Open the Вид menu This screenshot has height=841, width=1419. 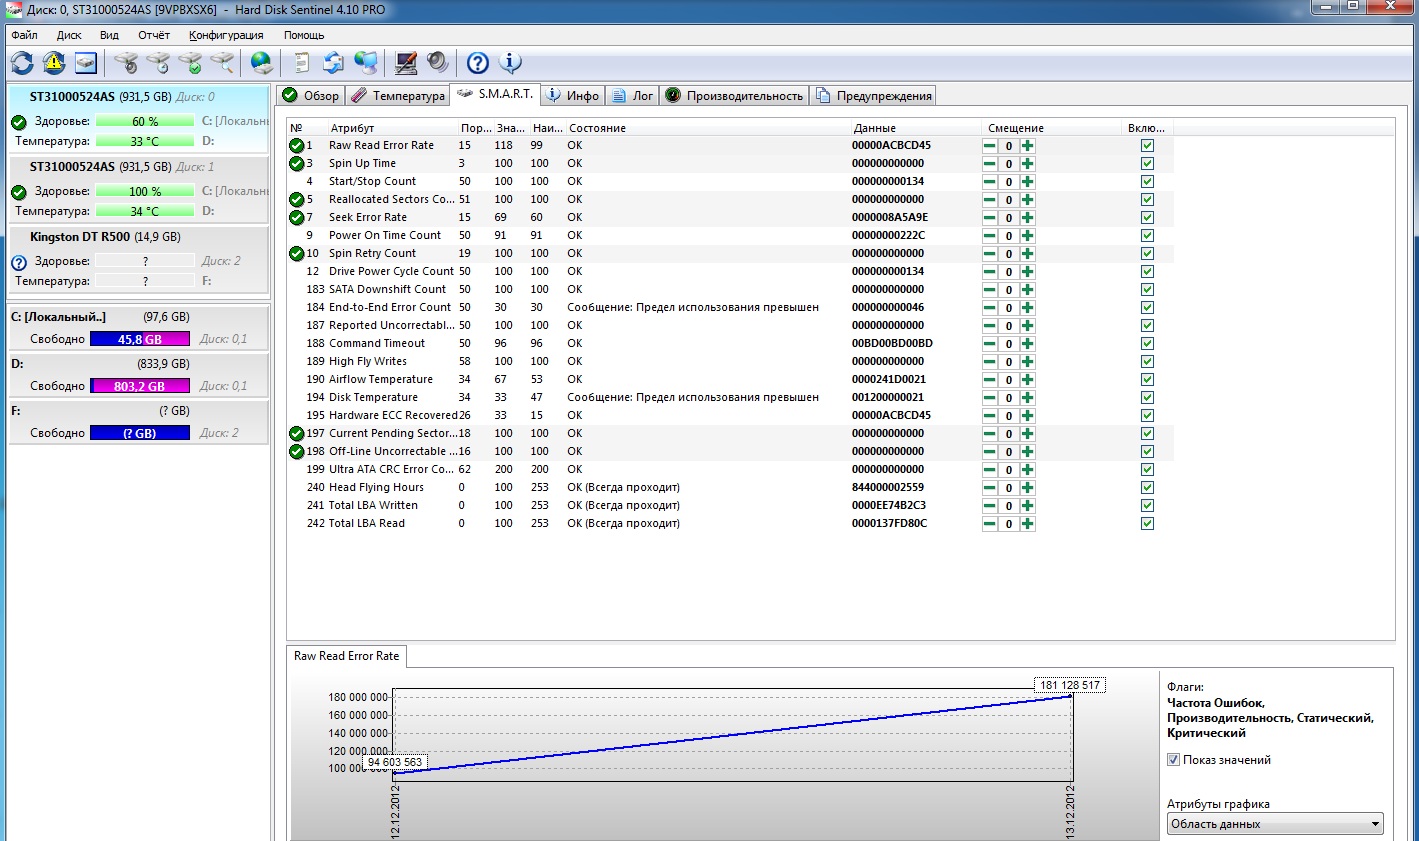coord(109,35)
